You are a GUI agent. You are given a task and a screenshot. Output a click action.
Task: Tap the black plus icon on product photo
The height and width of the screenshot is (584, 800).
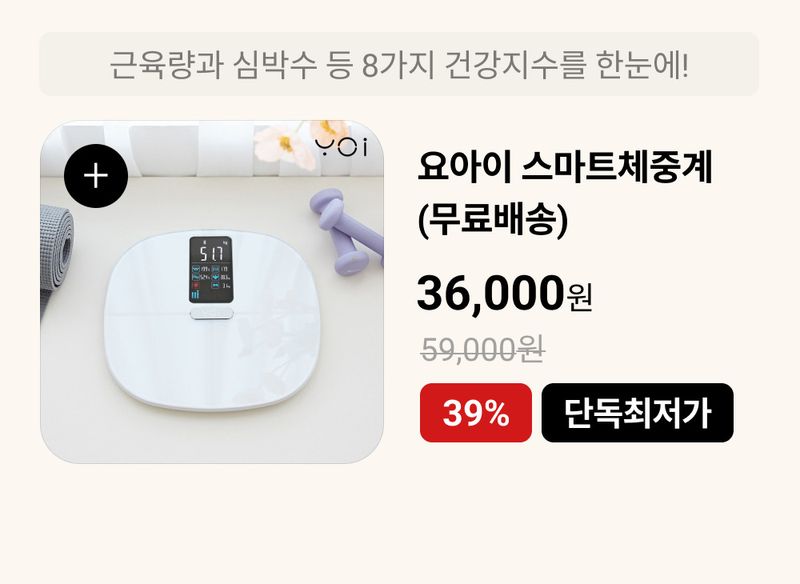tap(96, 176)
